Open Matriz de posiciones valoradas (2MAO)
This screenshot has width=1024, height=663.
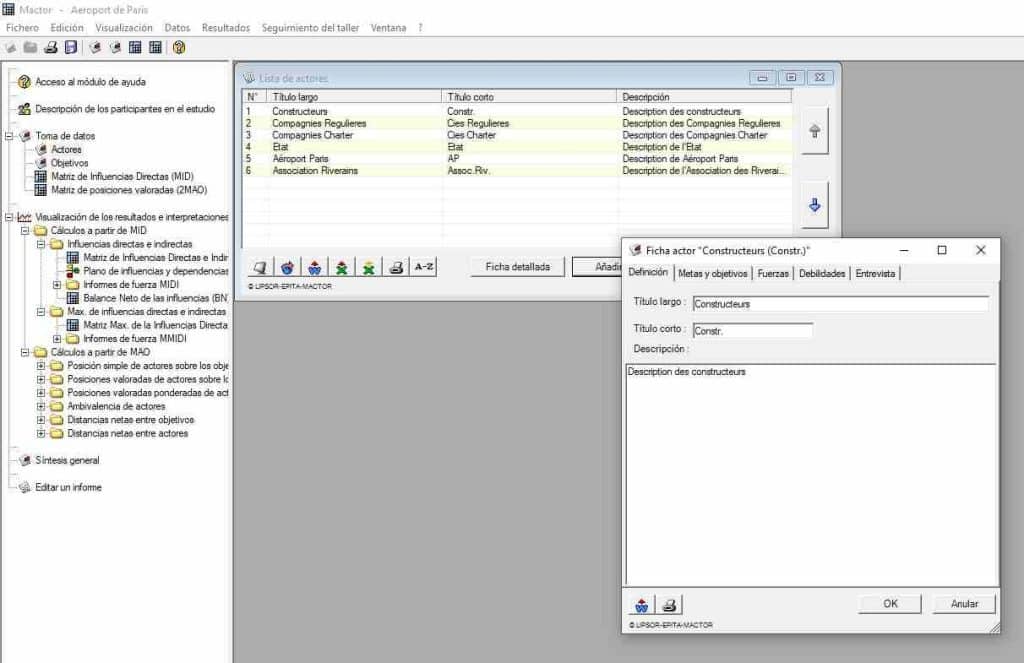click(129, 190)
